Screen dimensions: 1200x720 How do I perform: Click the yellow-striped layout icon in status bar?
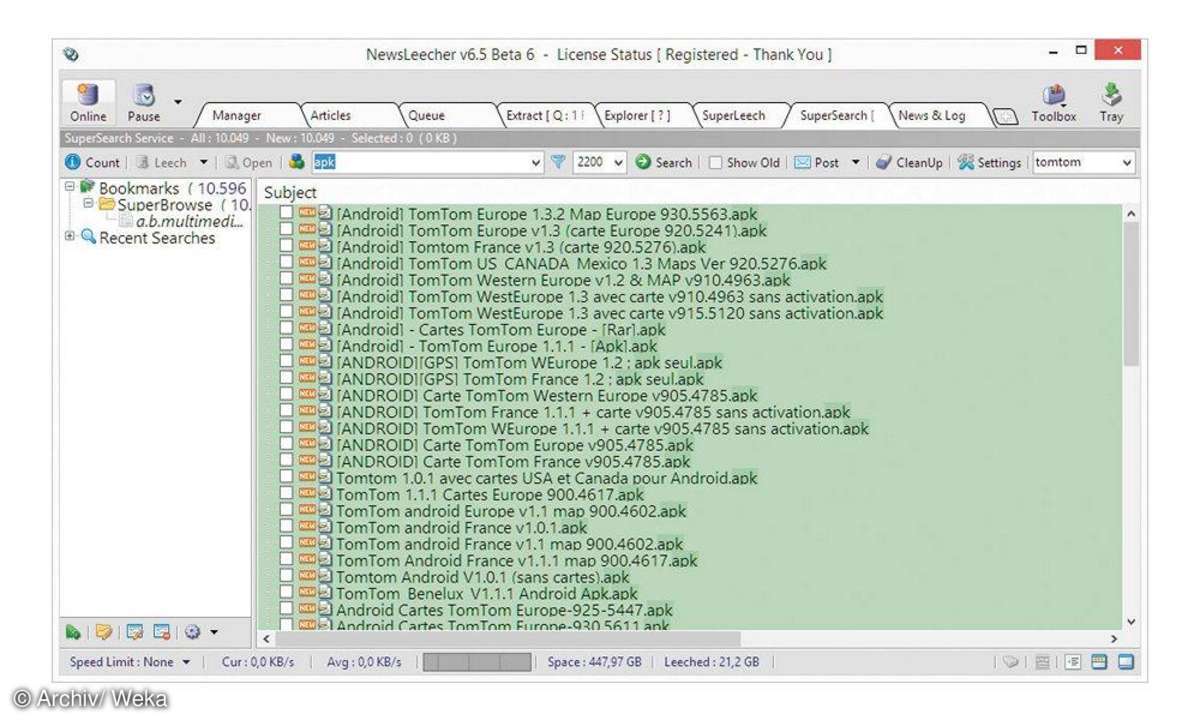(x=1099, y=662)
